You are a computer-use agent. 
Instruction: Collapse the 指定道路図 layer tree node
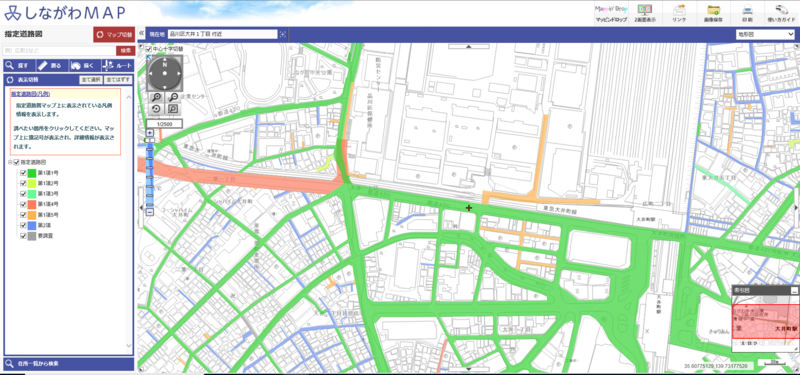coord(10,162)
